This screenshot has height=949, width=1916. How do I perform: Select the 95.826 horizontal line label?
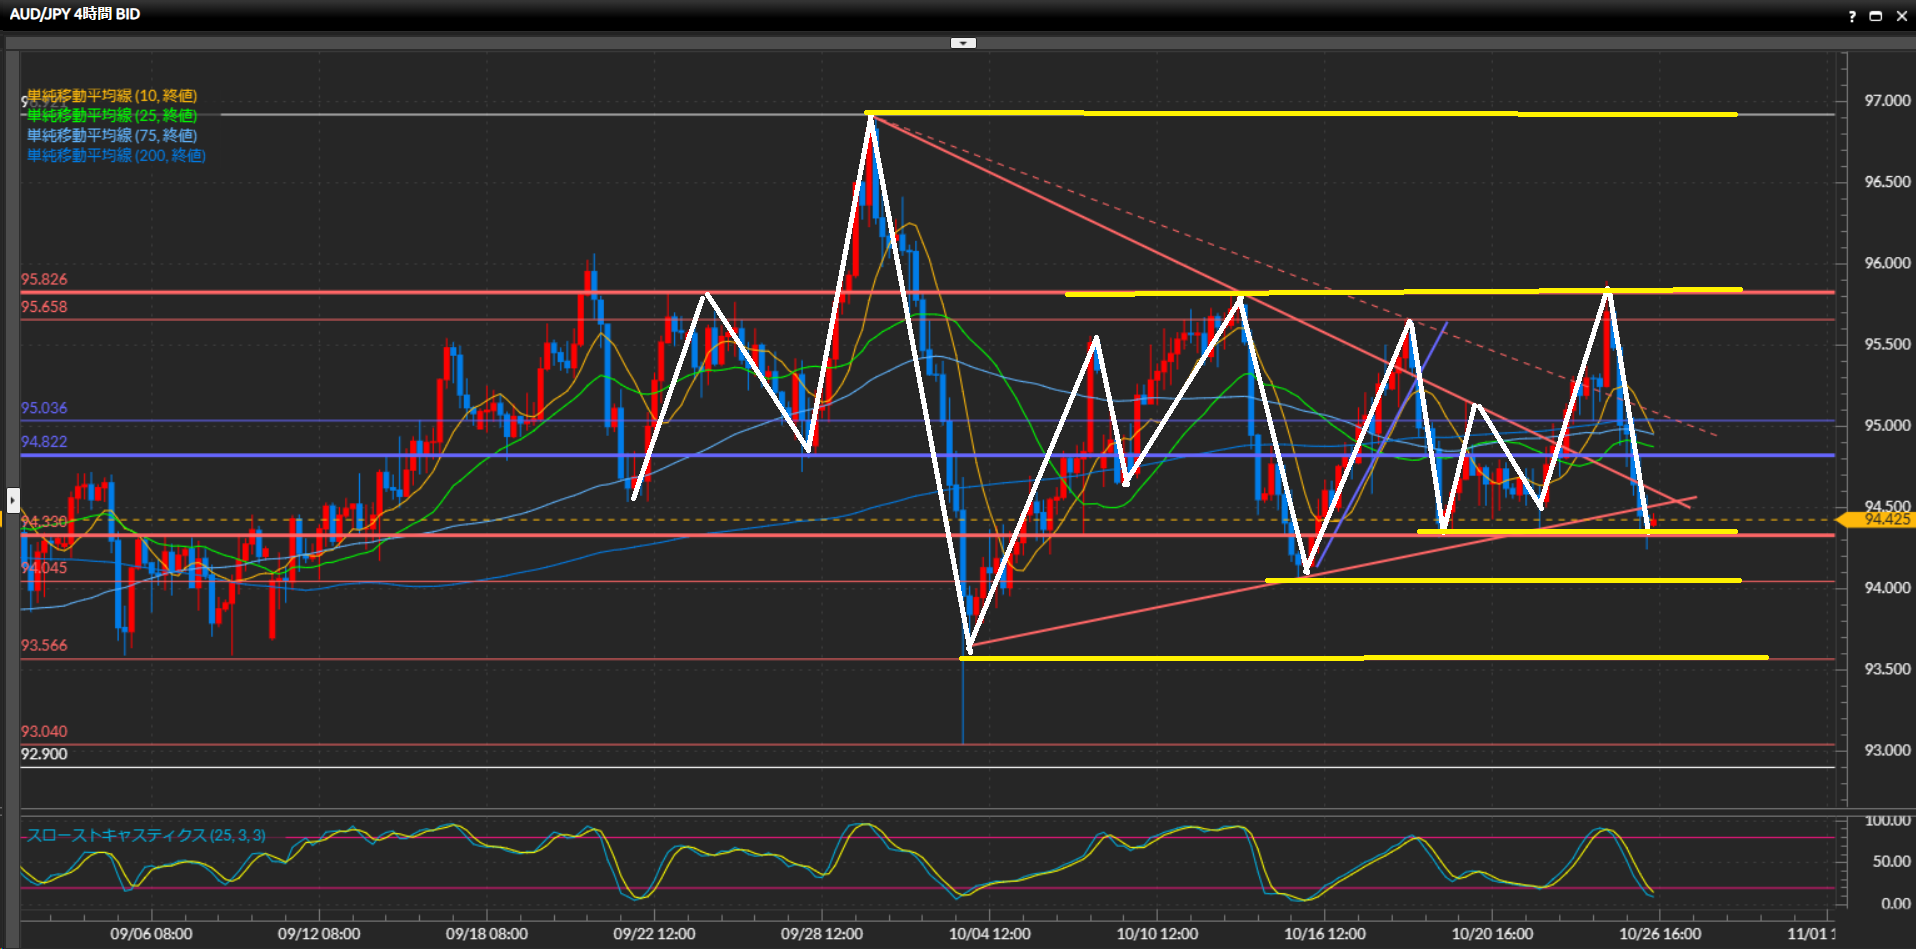click(44, 280)
